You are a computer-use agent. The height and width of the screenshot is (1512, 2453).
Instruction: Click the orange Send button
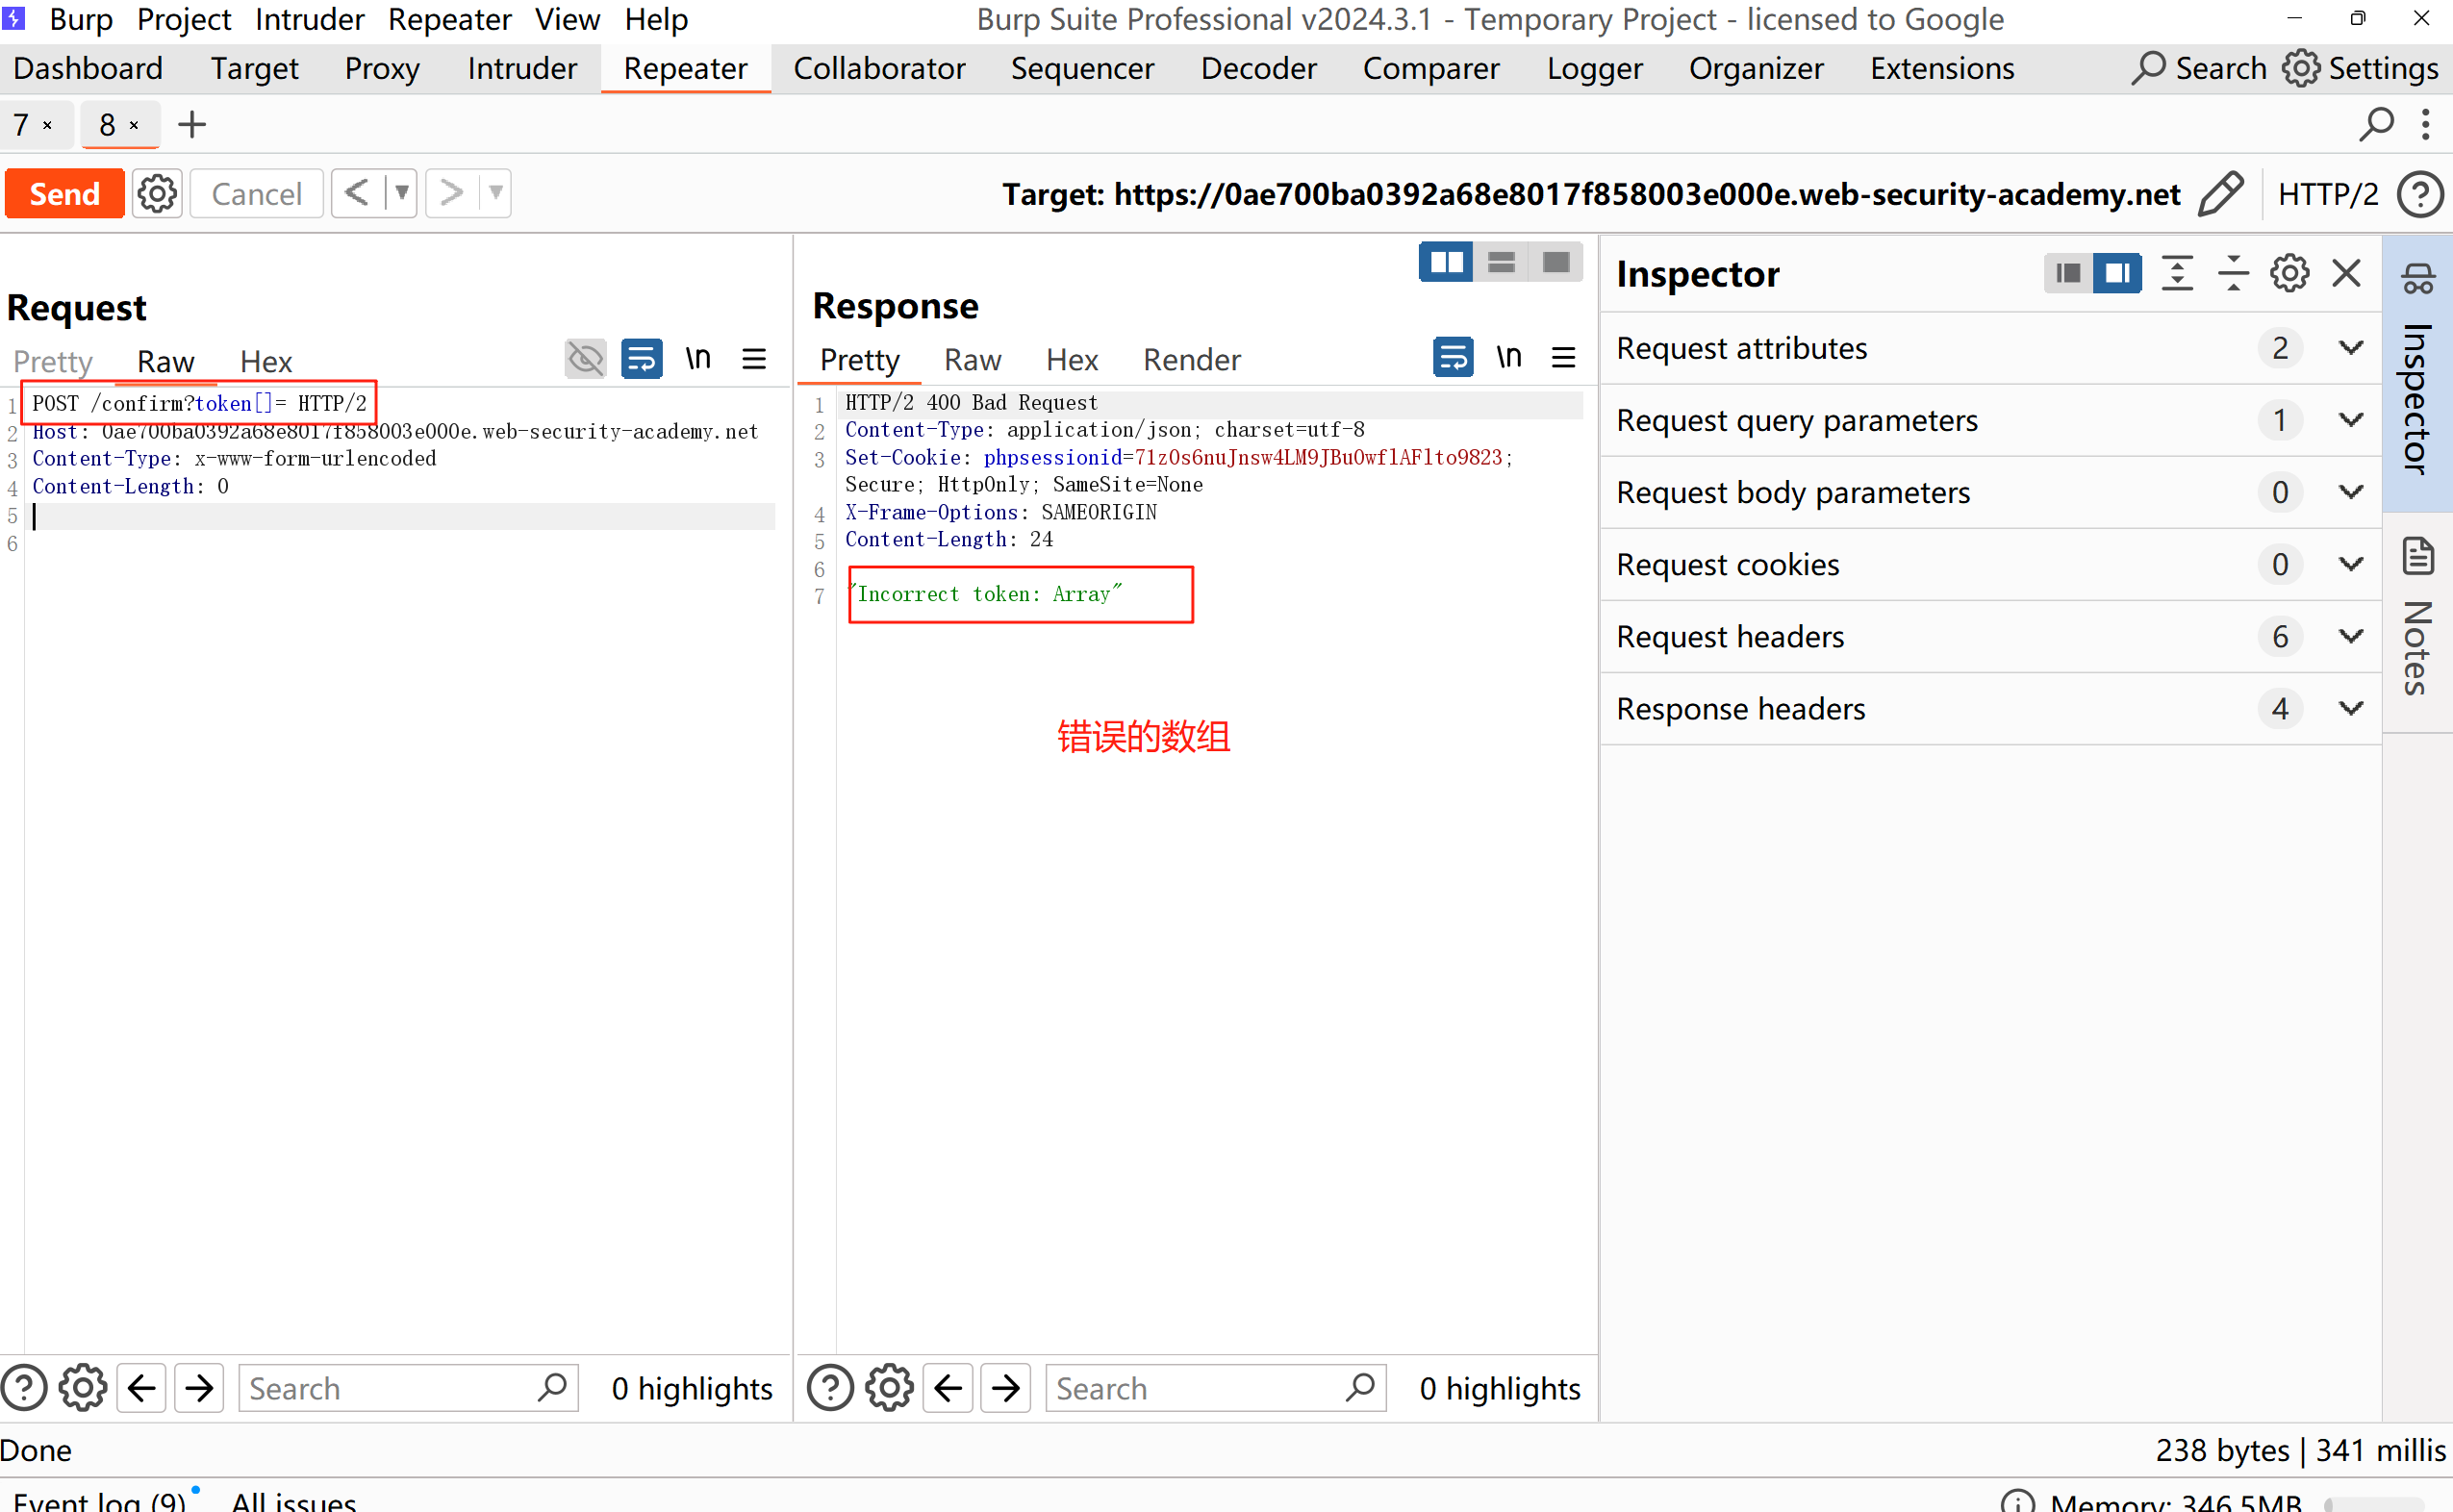pyautogui.click(x=65, y=194)
